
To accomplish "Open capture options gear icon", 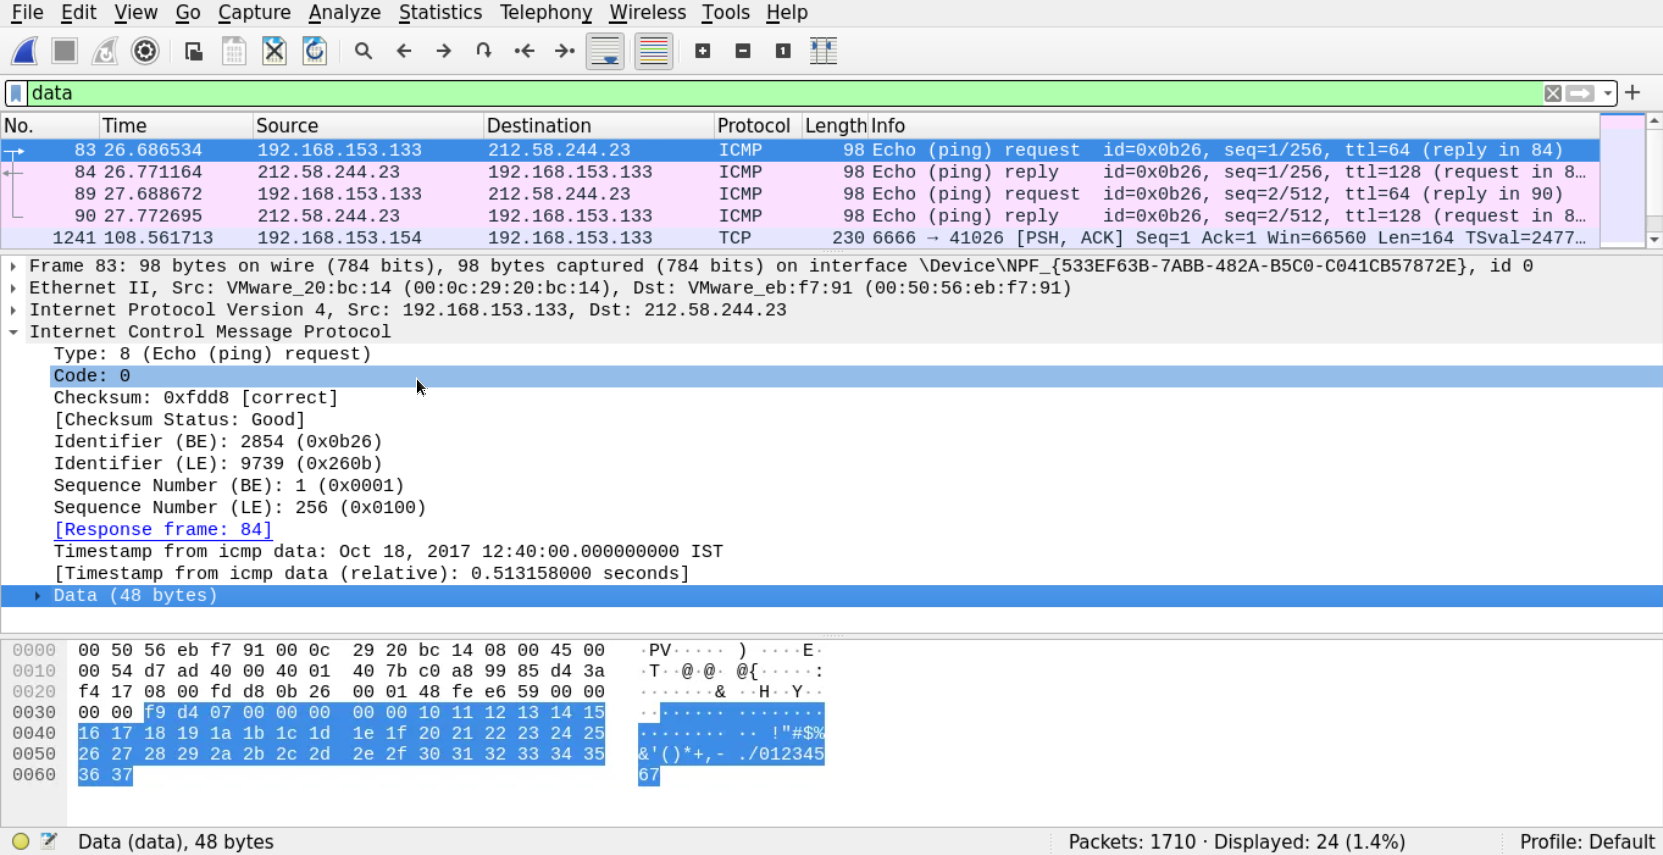I will coord(145,51).
